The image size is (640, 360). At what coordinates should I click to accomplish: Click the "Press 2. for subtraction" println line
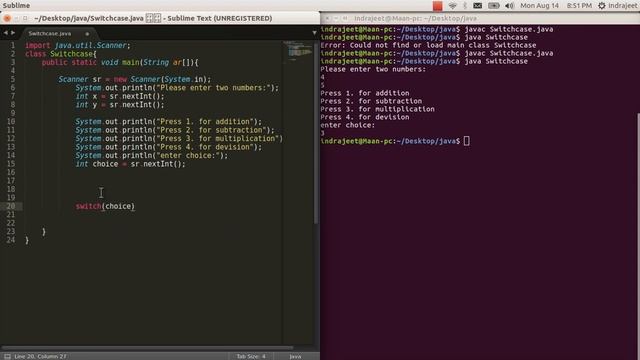pos(175,130)
